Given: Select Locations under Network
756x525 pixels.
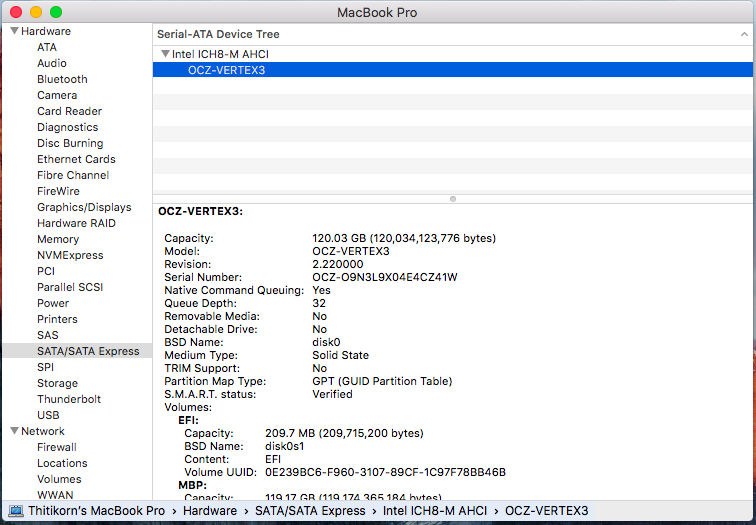Looking at the screenshot, I should 62,463.
